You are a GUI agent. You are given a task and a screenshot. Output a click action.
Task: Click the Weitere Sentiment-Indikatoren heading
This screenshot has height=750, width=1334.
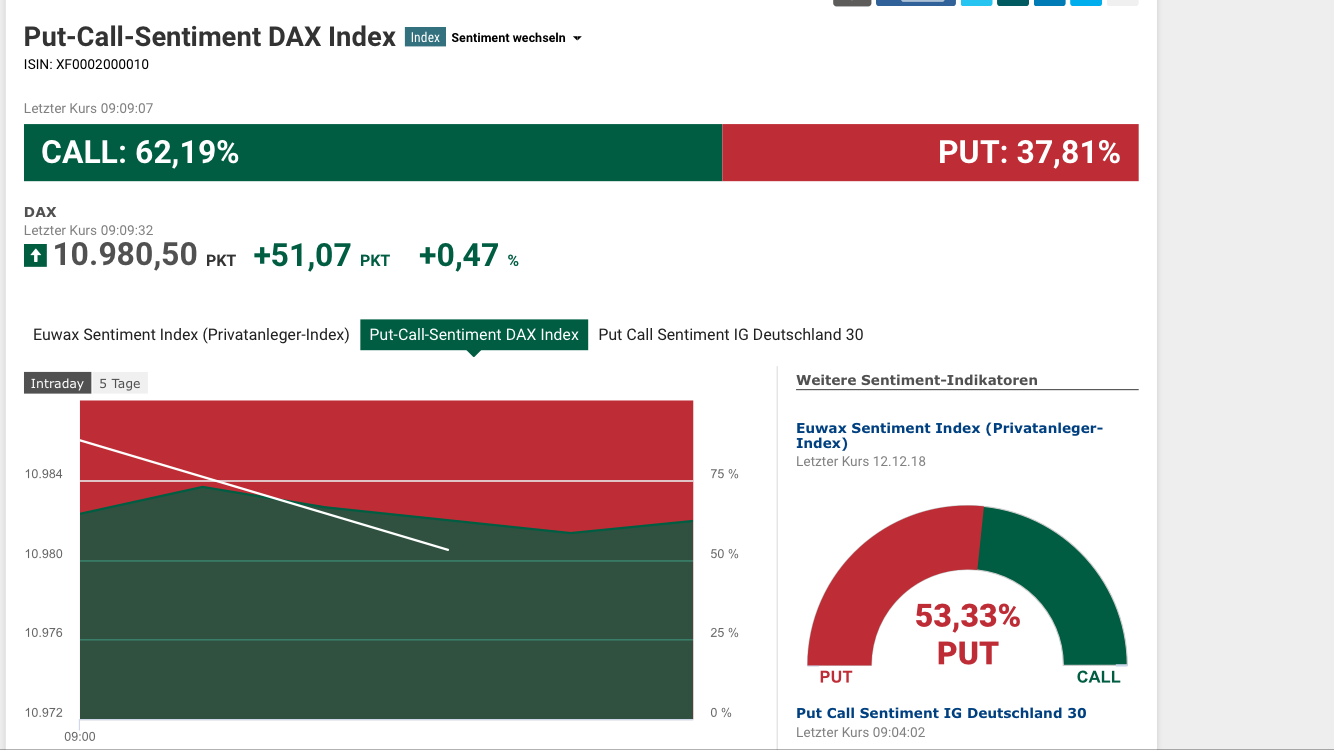(917, 380)
